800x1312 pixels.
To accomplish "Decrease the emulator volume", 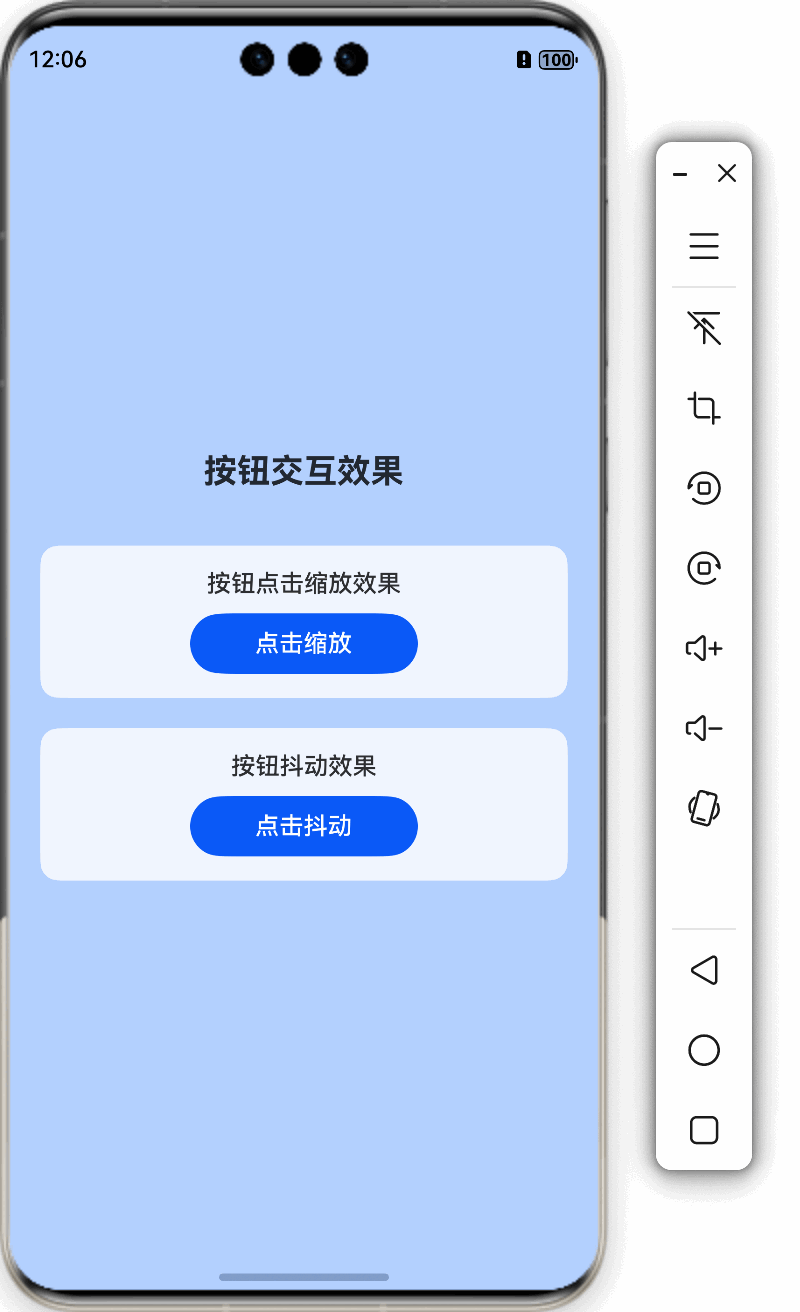I will click(x=704, y=728).
